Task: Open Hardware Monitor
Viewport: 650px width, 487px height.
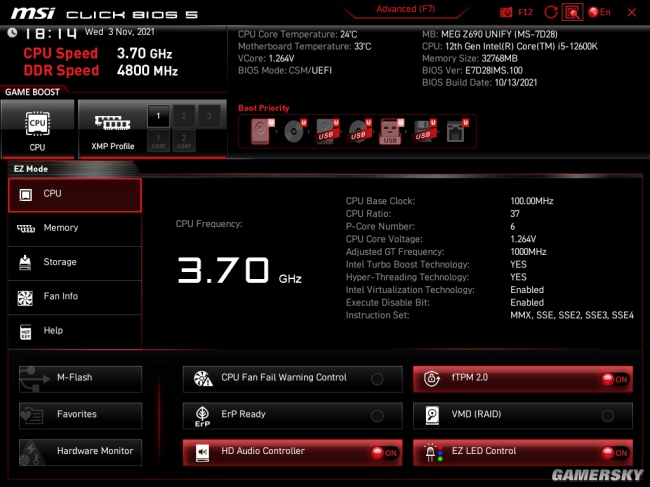Action: [x=80, y=452]
